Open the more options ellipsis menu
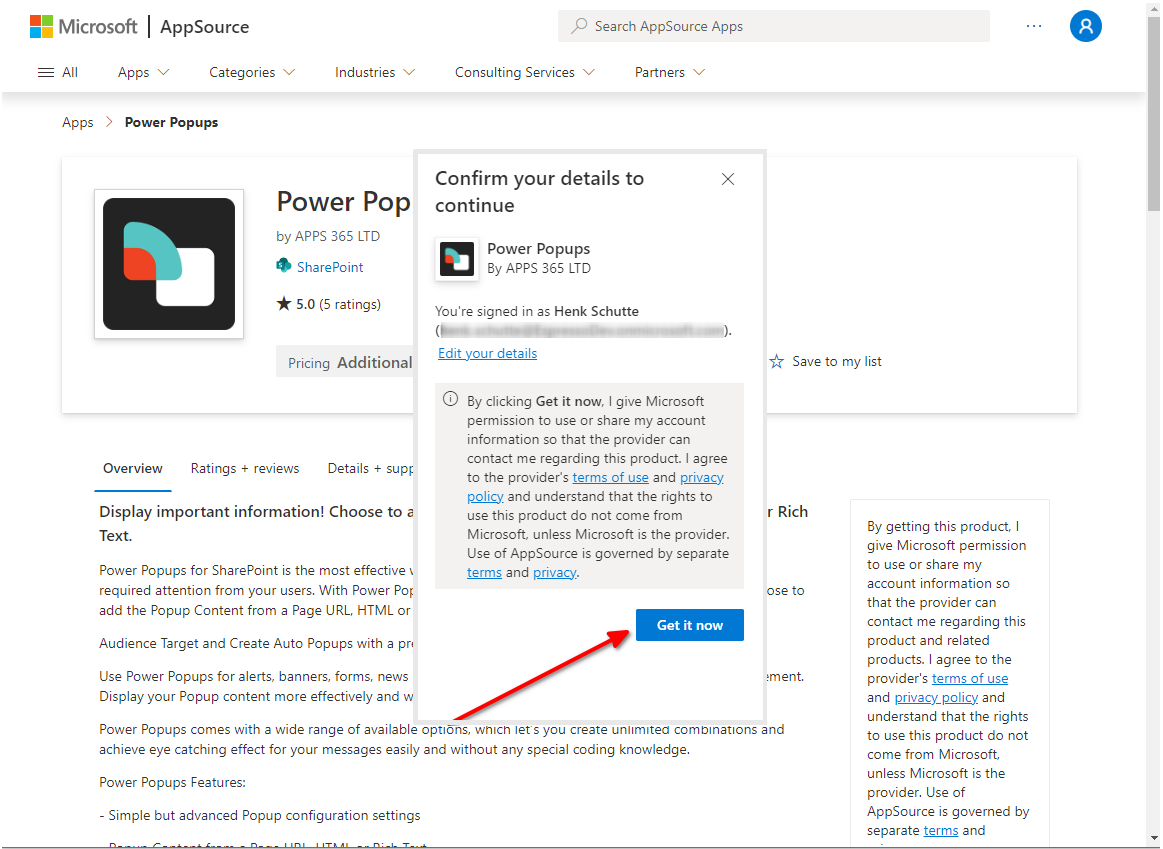 pyautogui.click(x=1034, y=27)
